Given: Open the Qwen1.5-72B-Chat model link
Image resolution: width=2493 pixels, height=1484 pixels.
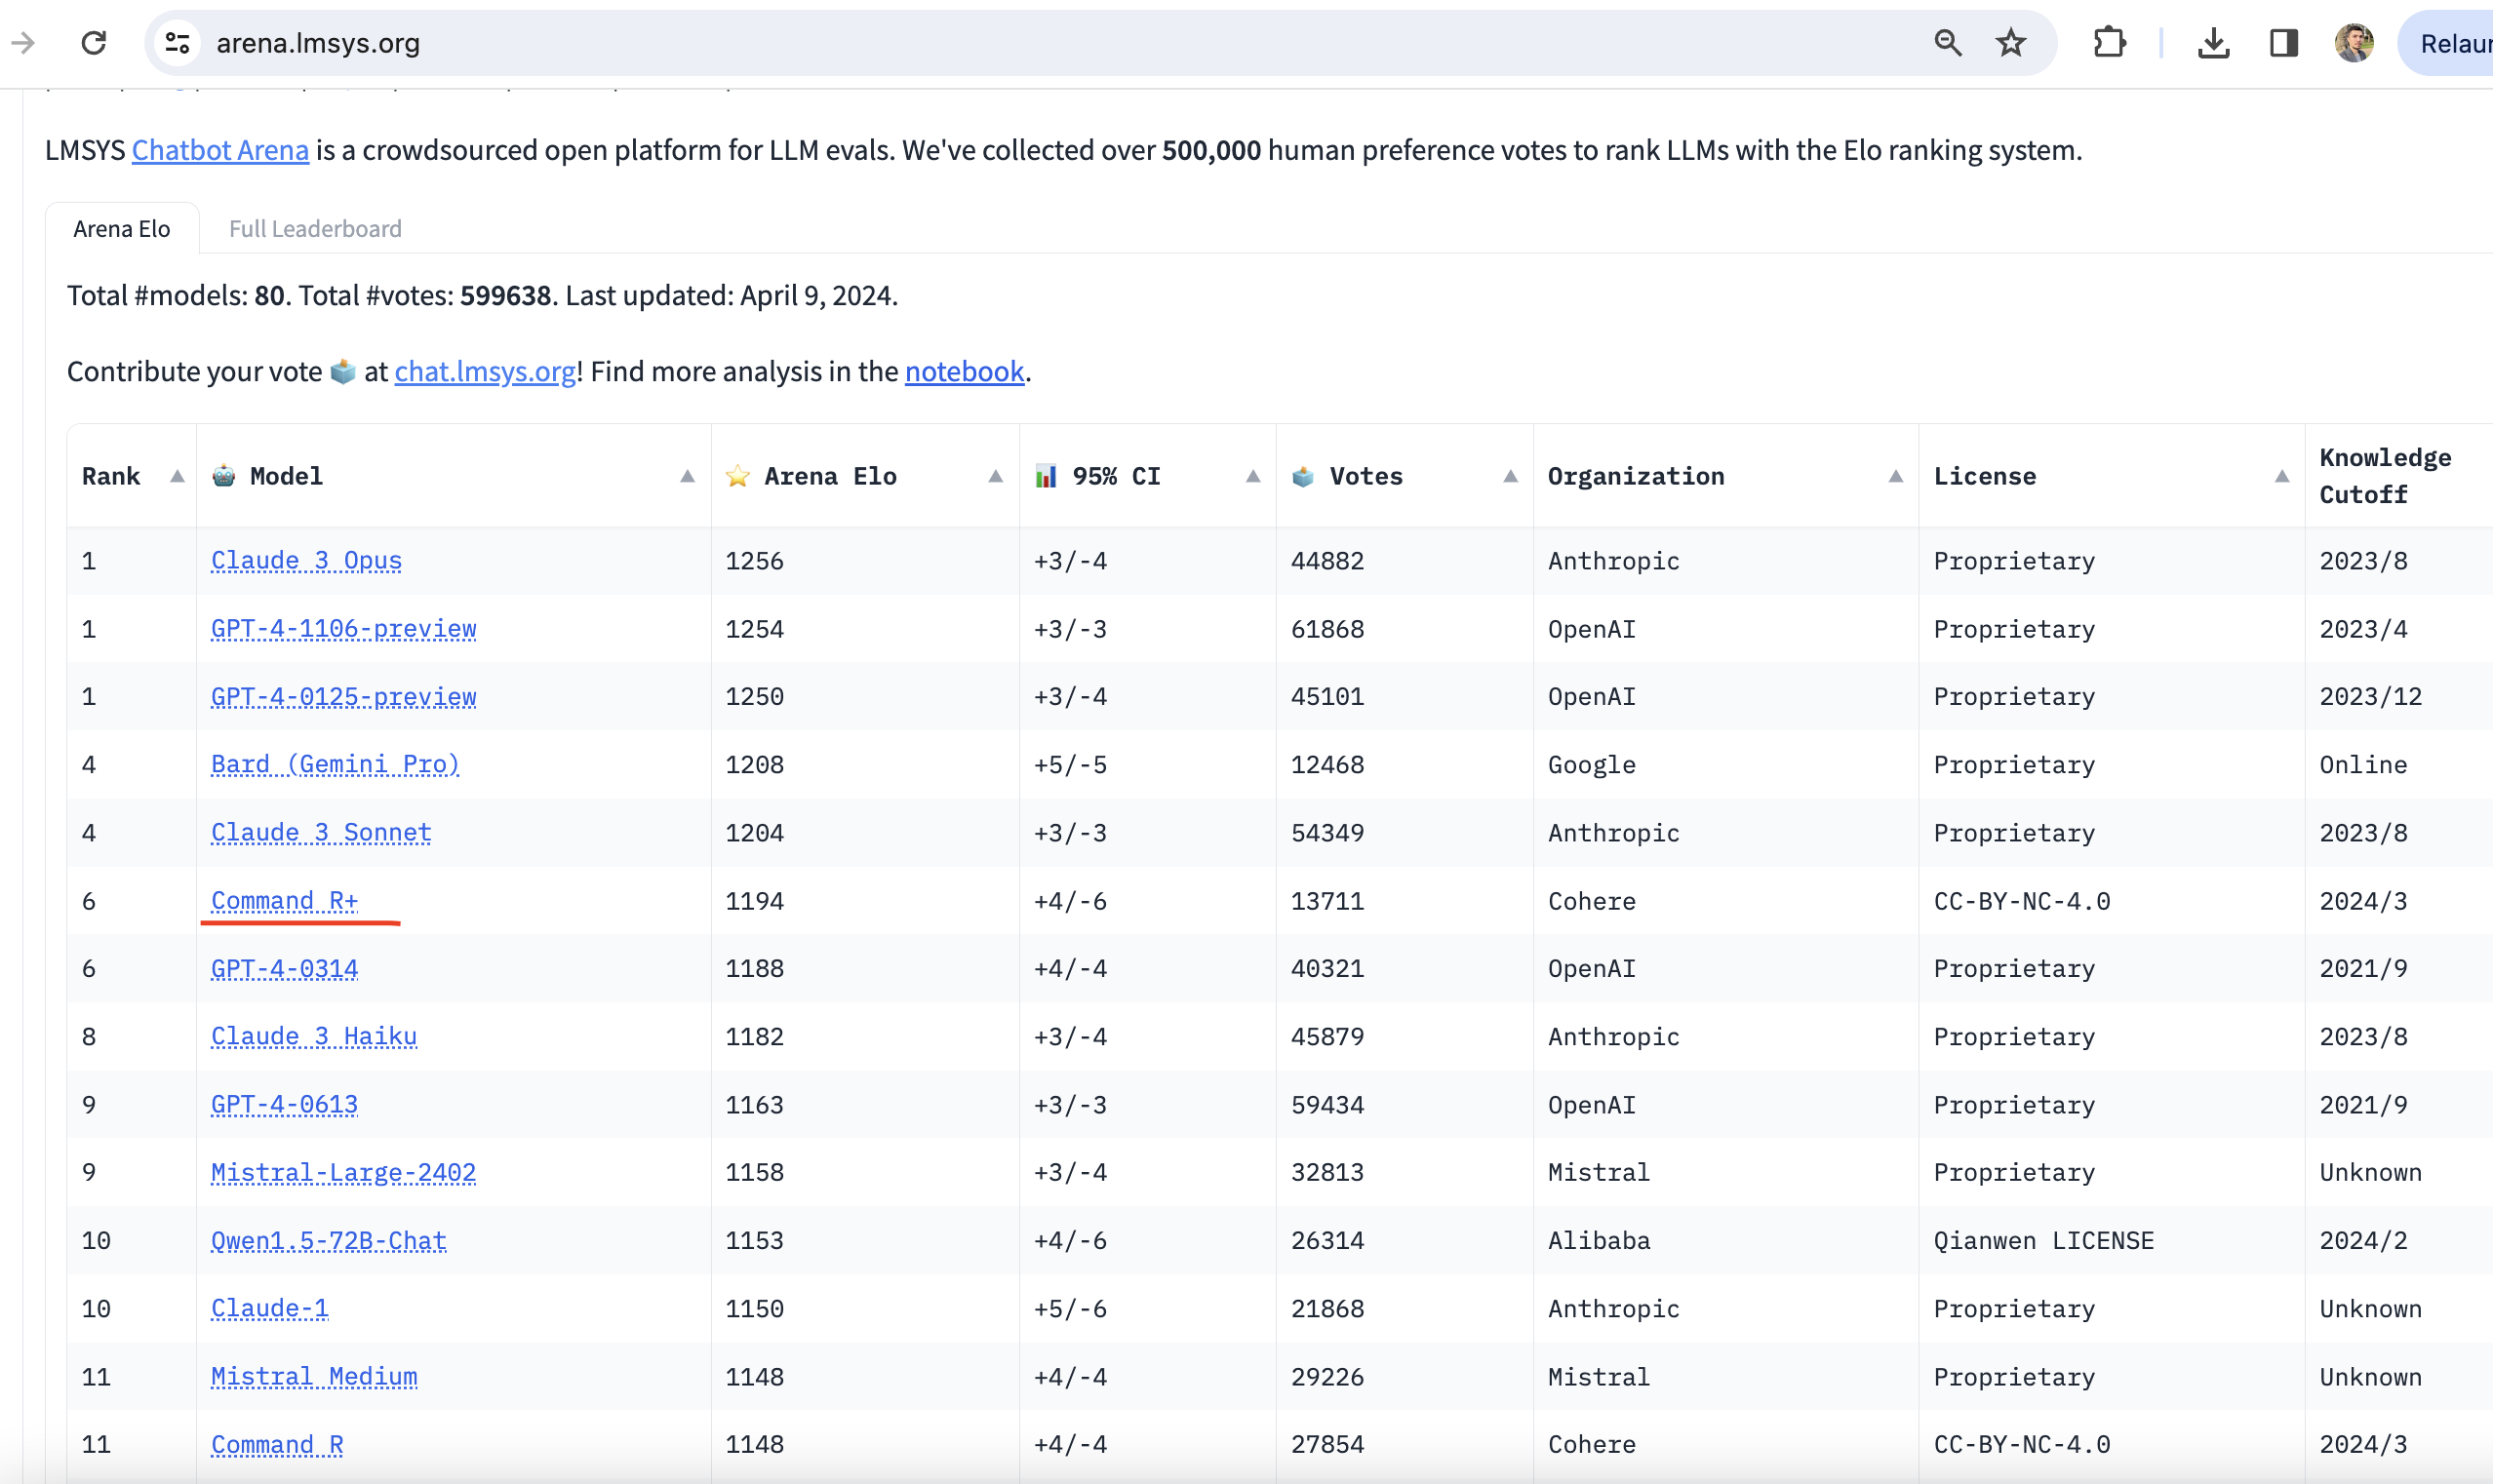Looking at the screenshot, I should click(328, 1241).
